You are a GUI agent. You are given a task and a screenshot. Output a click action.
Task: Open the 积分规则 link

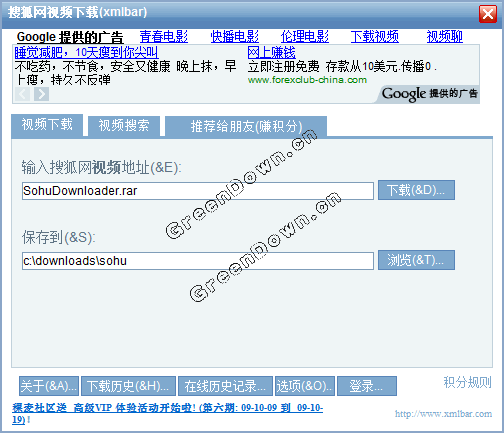(x=467, y=382)
